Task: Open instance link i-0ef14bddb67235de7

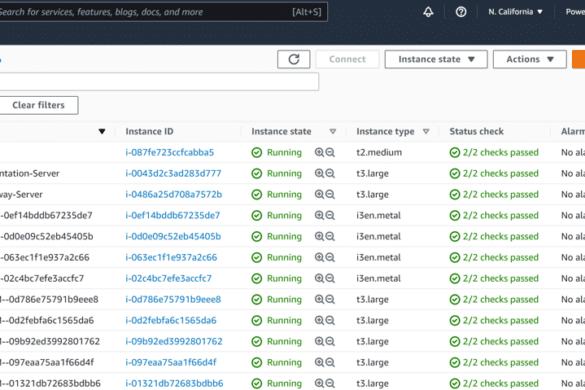Action: click(173, 215)
